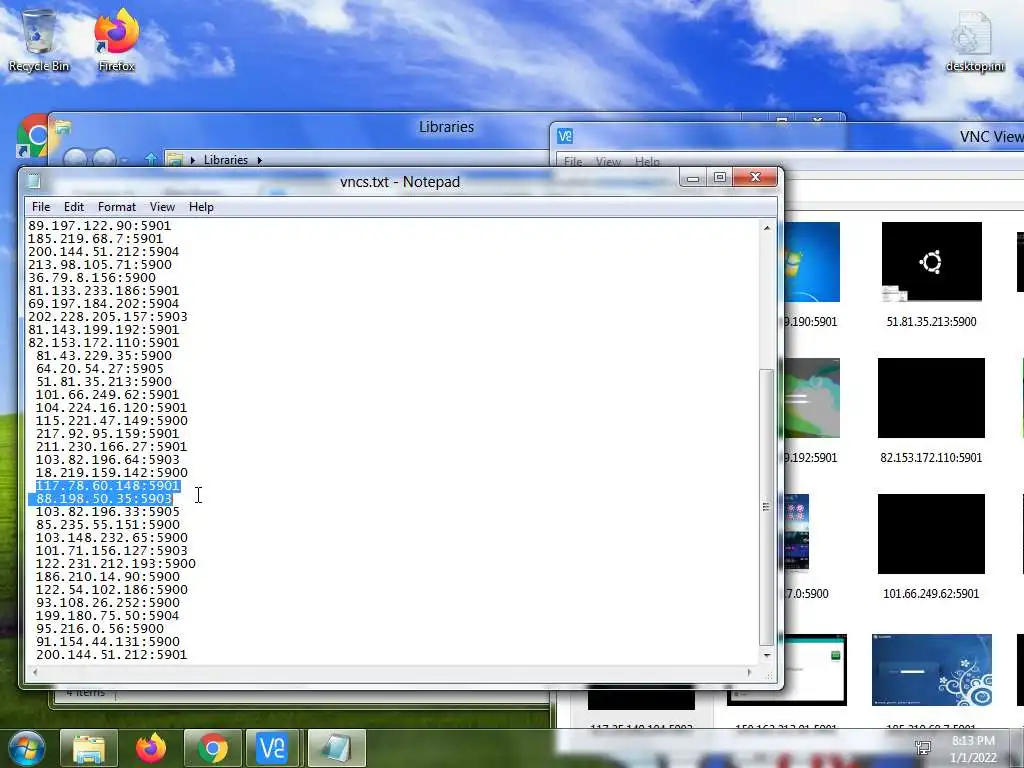Switch to Notepad in the taskbar

336,748
